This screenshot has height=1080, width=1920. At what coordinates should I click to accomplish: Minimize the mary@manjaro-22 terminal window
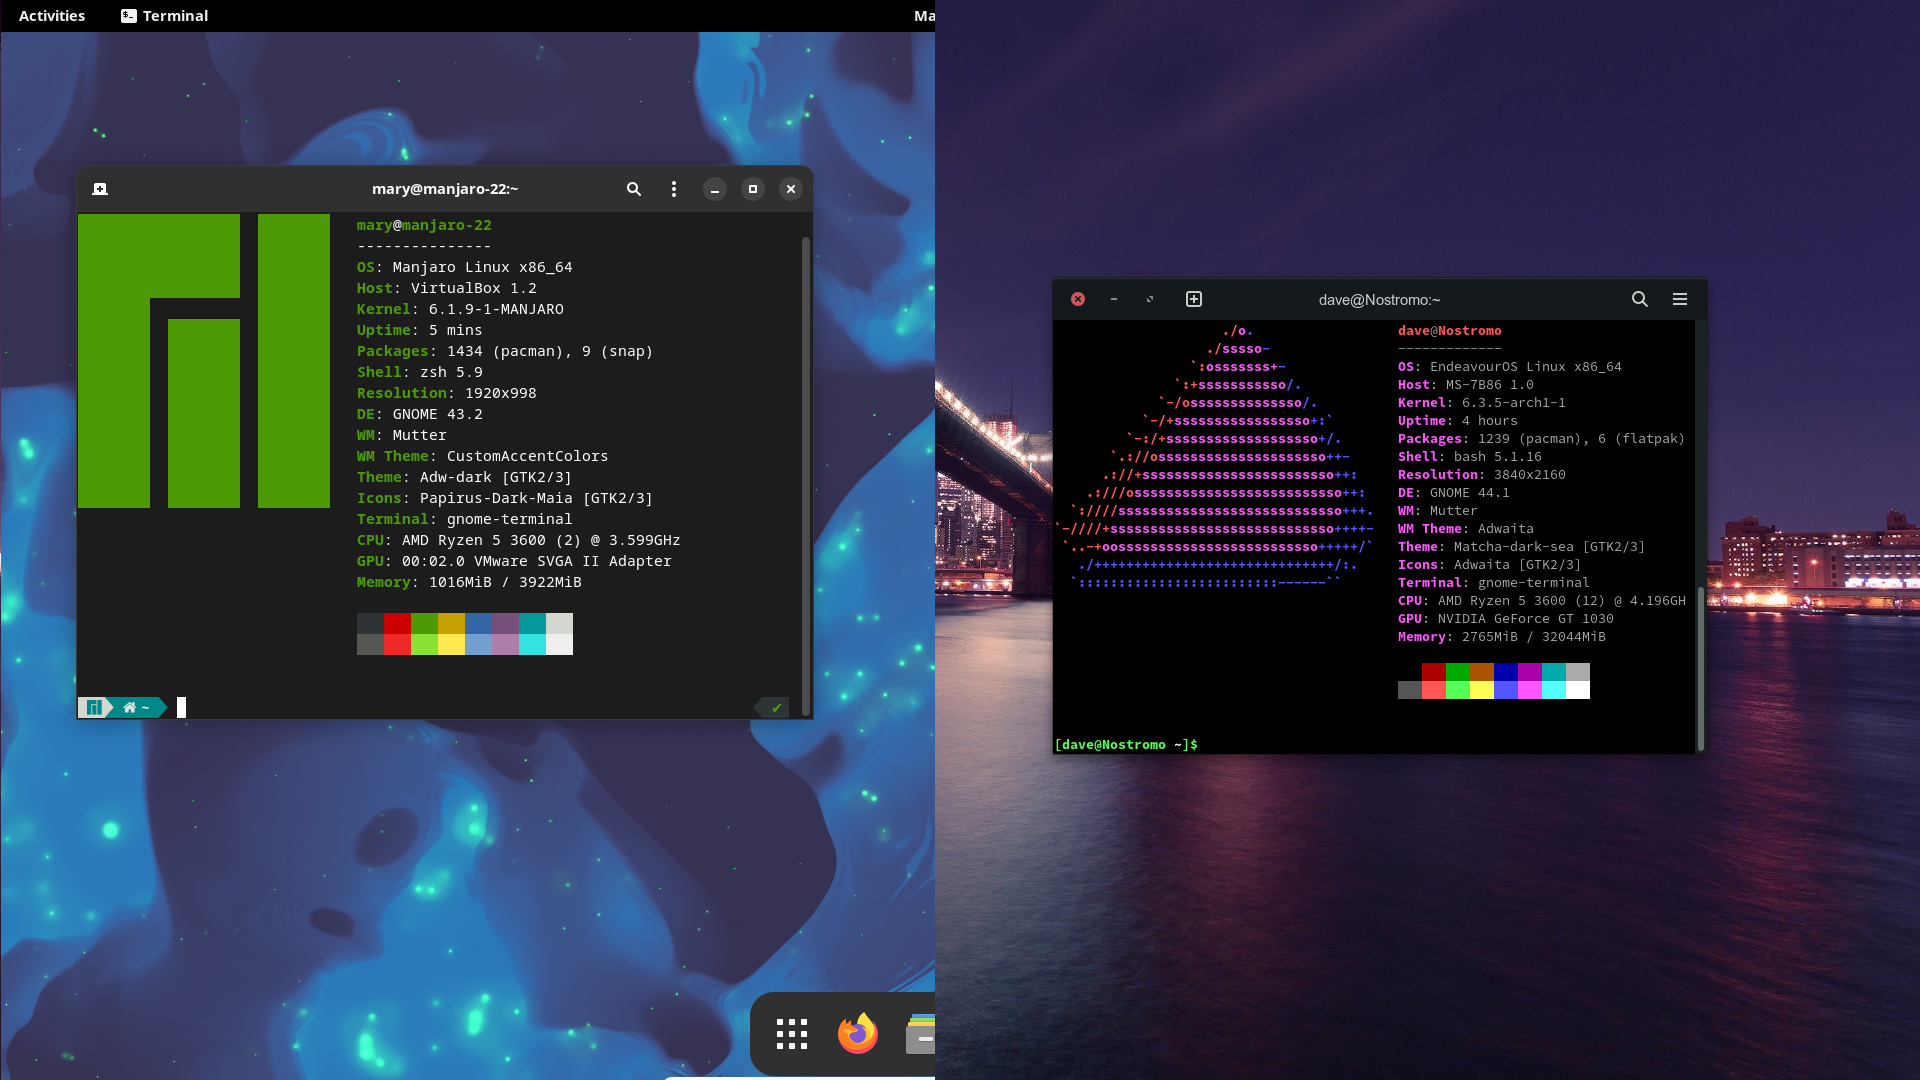click(715, 189)
